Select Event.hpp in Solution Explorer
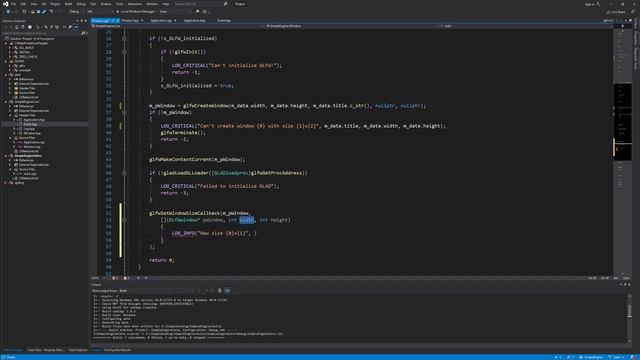Screen dimensions: 640x360 pos(30,124)
